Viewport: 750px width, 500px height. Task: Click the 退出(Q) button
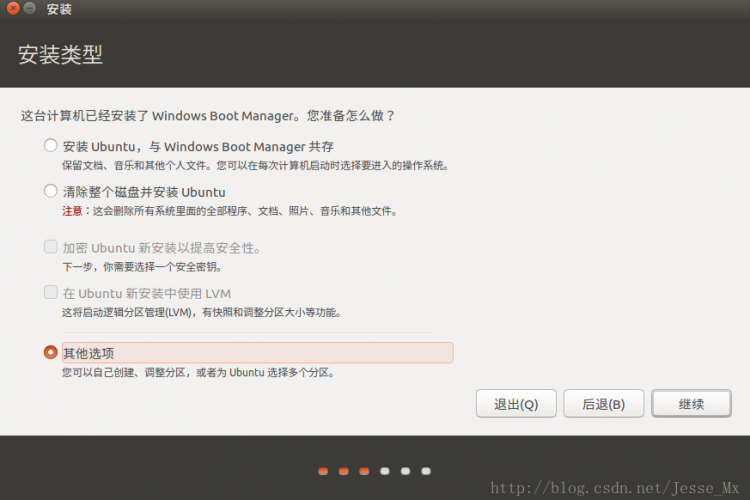tap(516, 403)
